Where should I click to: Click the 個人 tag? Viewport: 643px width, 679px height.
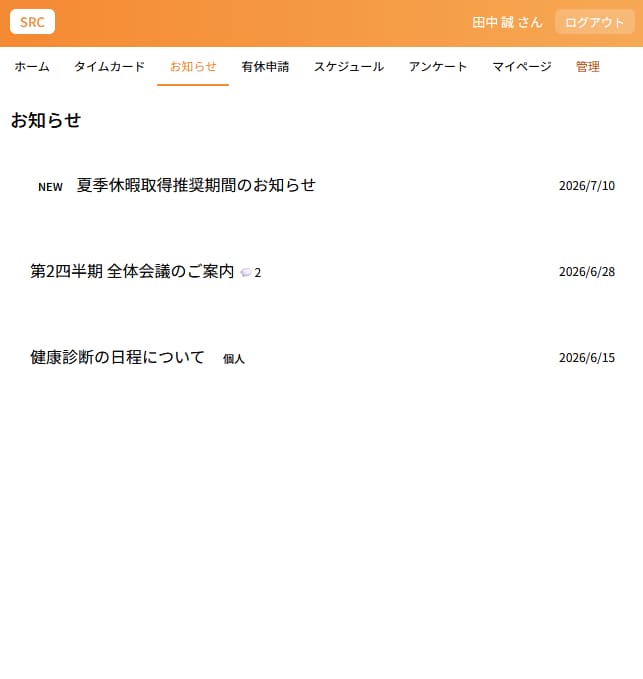(x=234, y=359)
